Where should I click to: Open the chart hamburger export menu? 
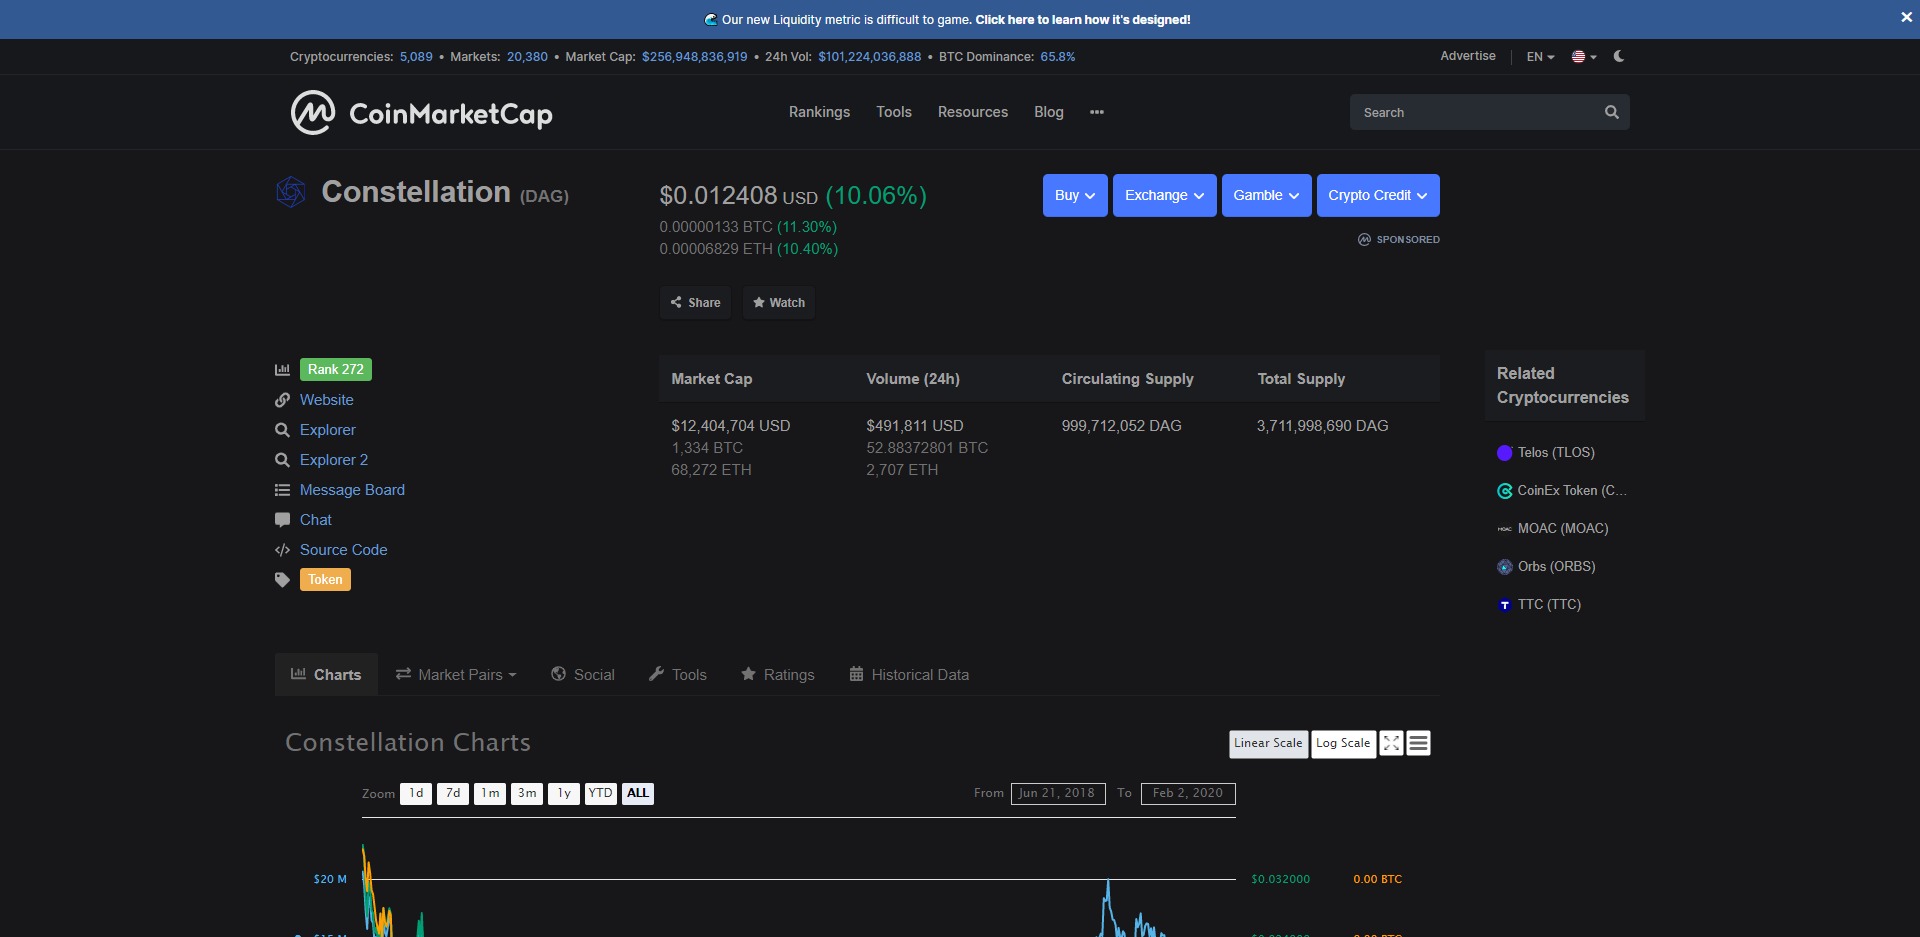point(1418,743)
